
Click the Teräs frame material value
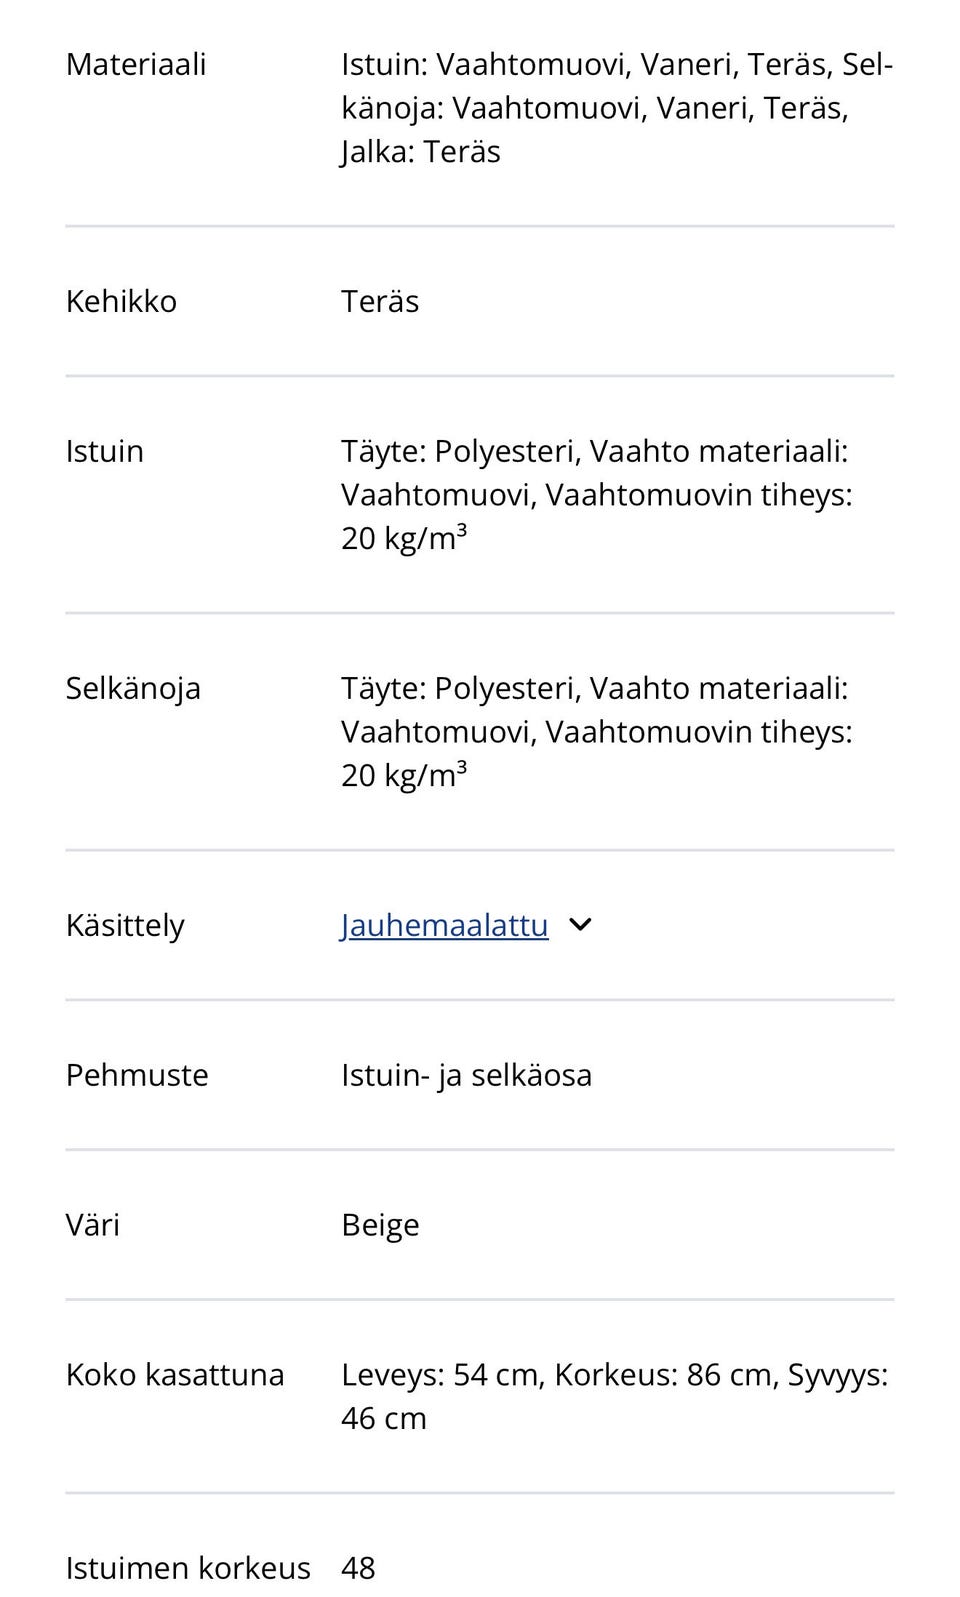pos(380,300)
